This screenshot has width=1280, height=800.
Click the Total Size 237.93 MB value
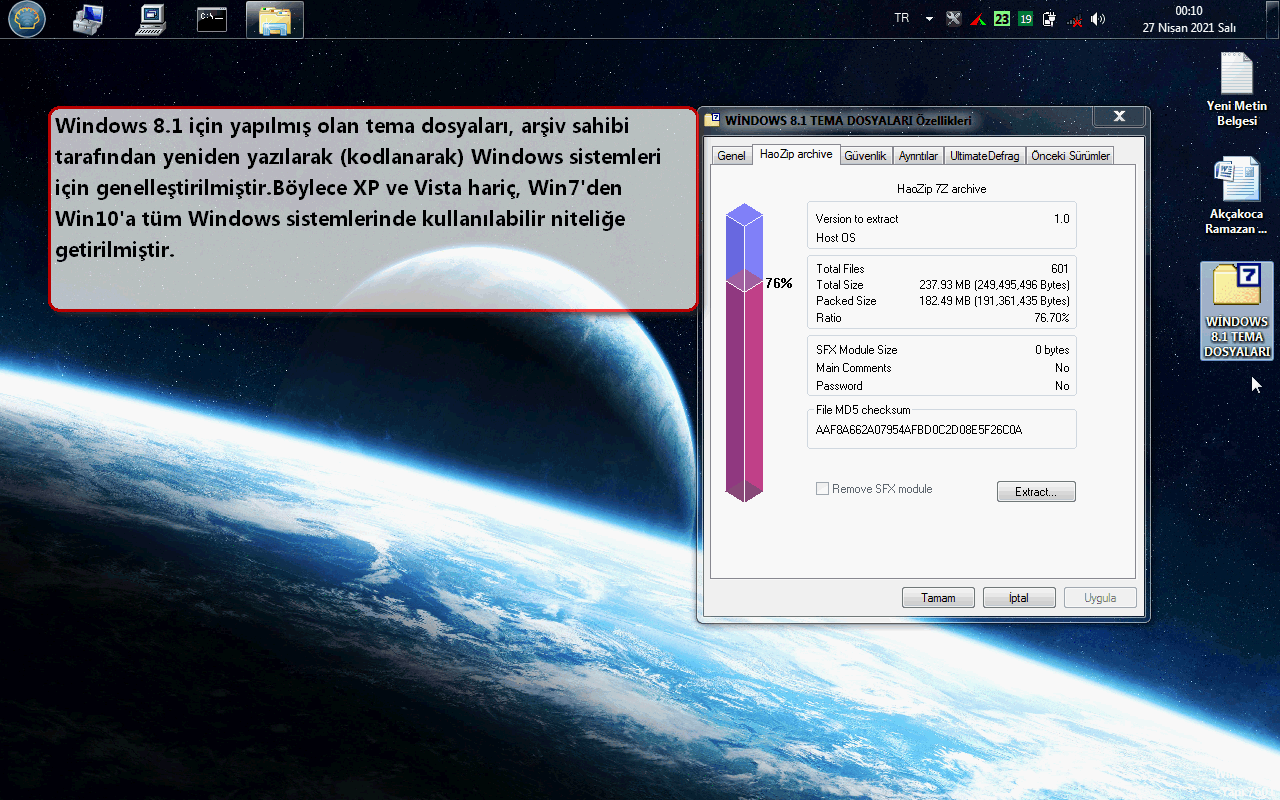point(994,285)
